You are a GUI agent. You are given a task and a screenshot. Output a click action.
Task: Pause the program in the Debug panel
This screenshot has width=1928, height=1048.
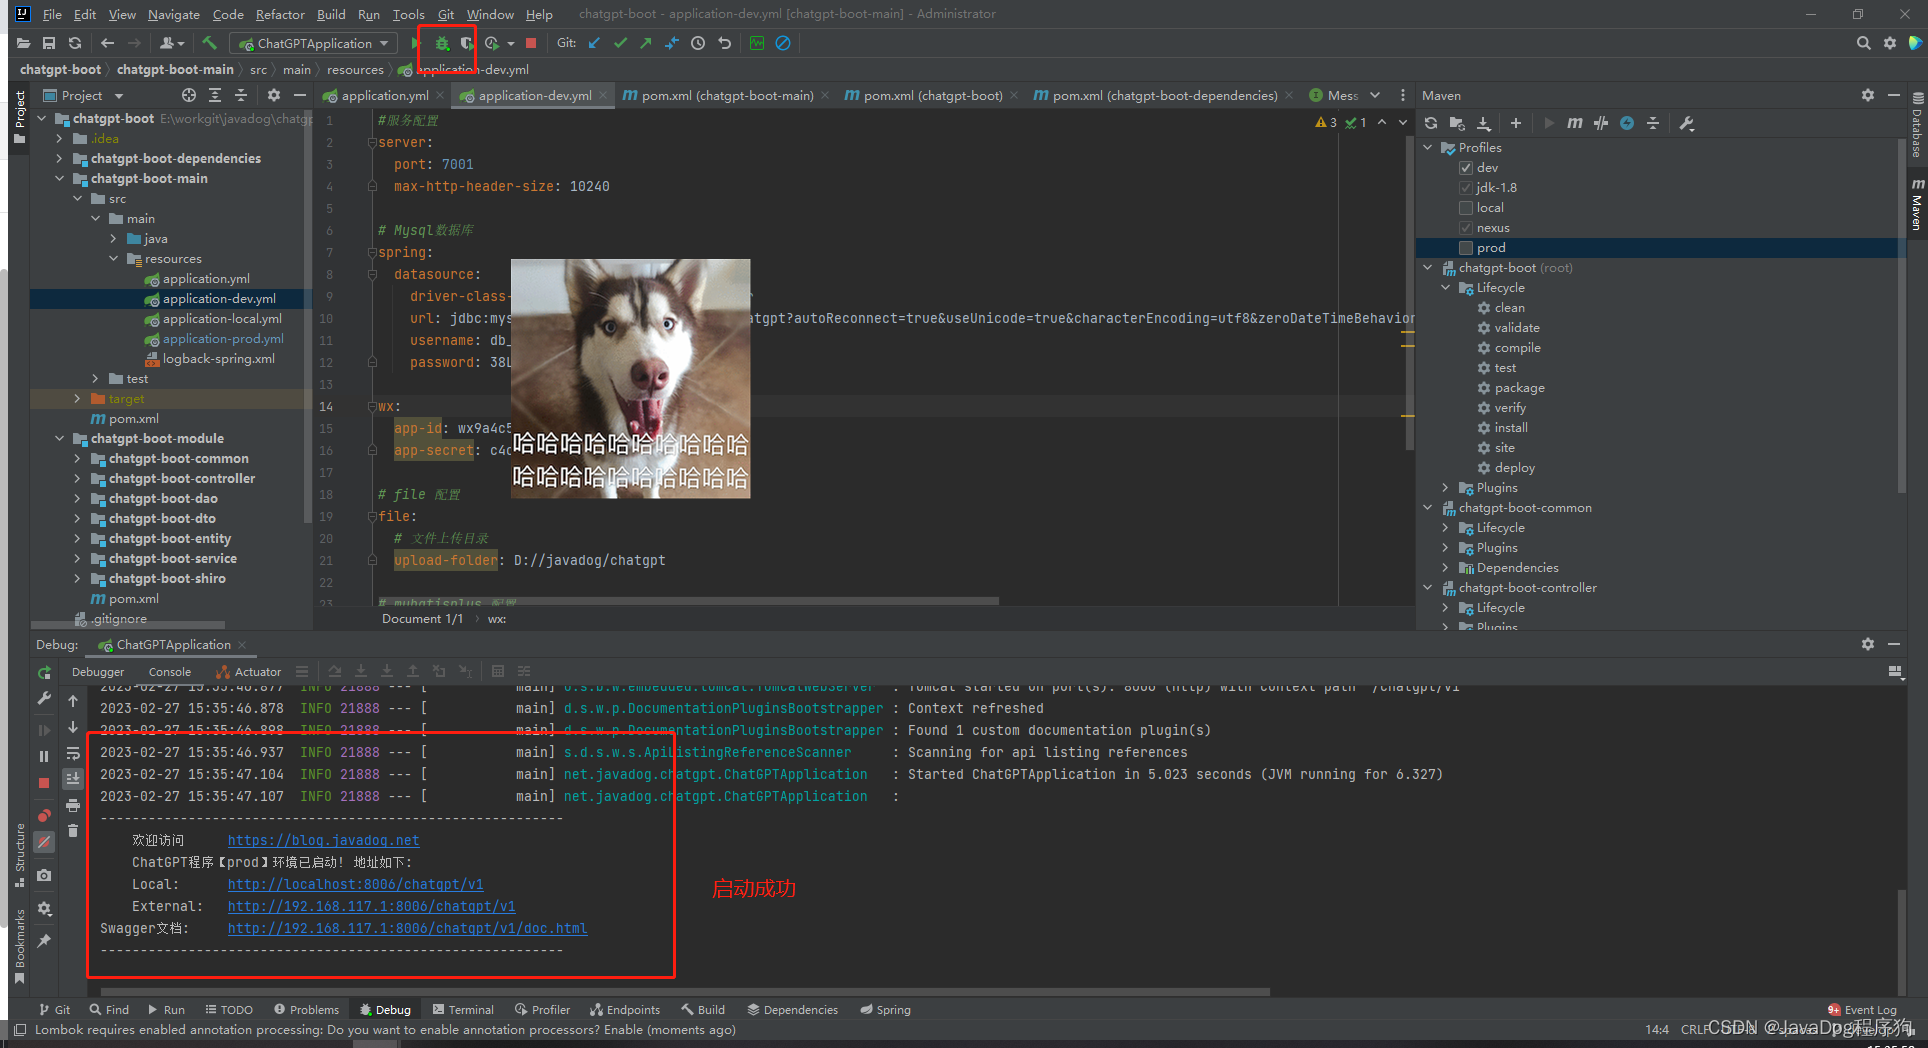[x=44, y=756]
